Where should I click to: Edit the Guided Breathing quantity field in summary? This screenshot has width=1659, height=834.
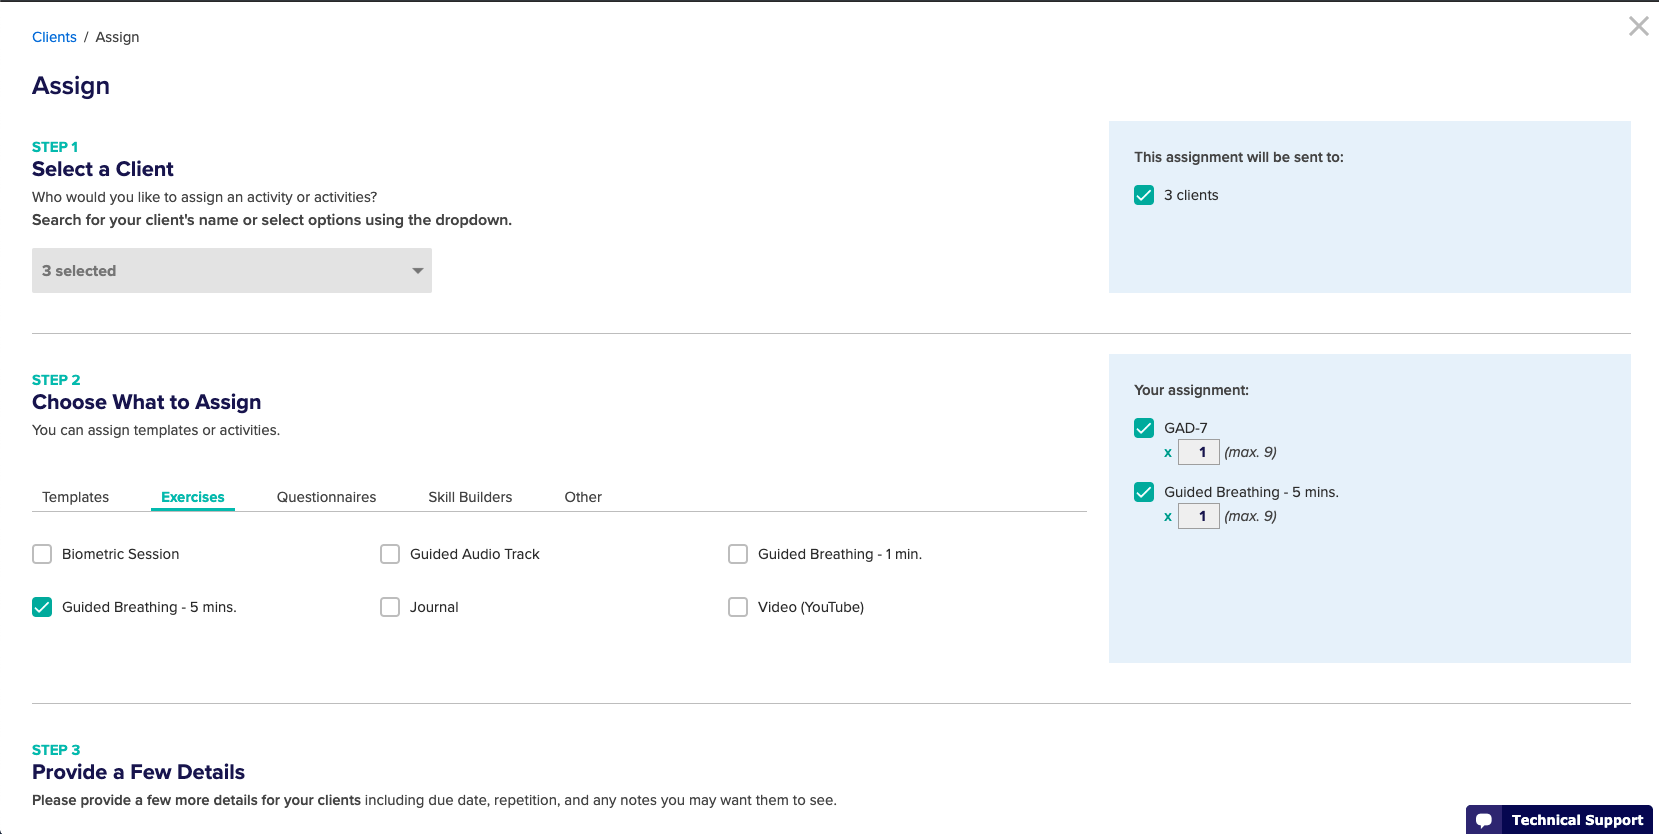pyautogui.click(x=1199, y=516)
